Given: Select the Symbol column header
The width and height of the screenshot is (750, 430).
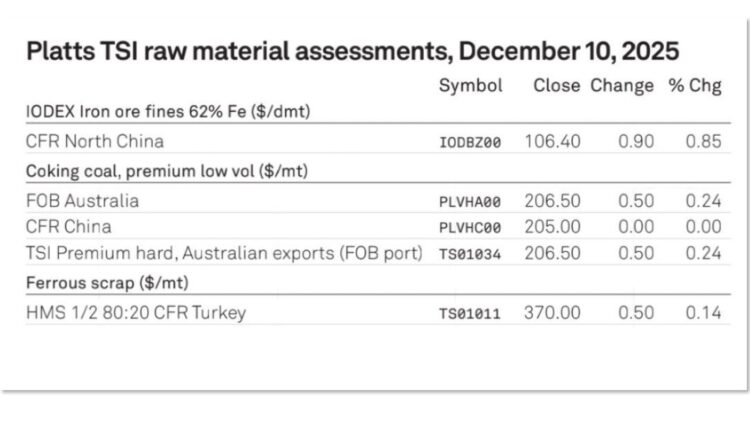Looking at the screenshot, I should click(470, 86).
